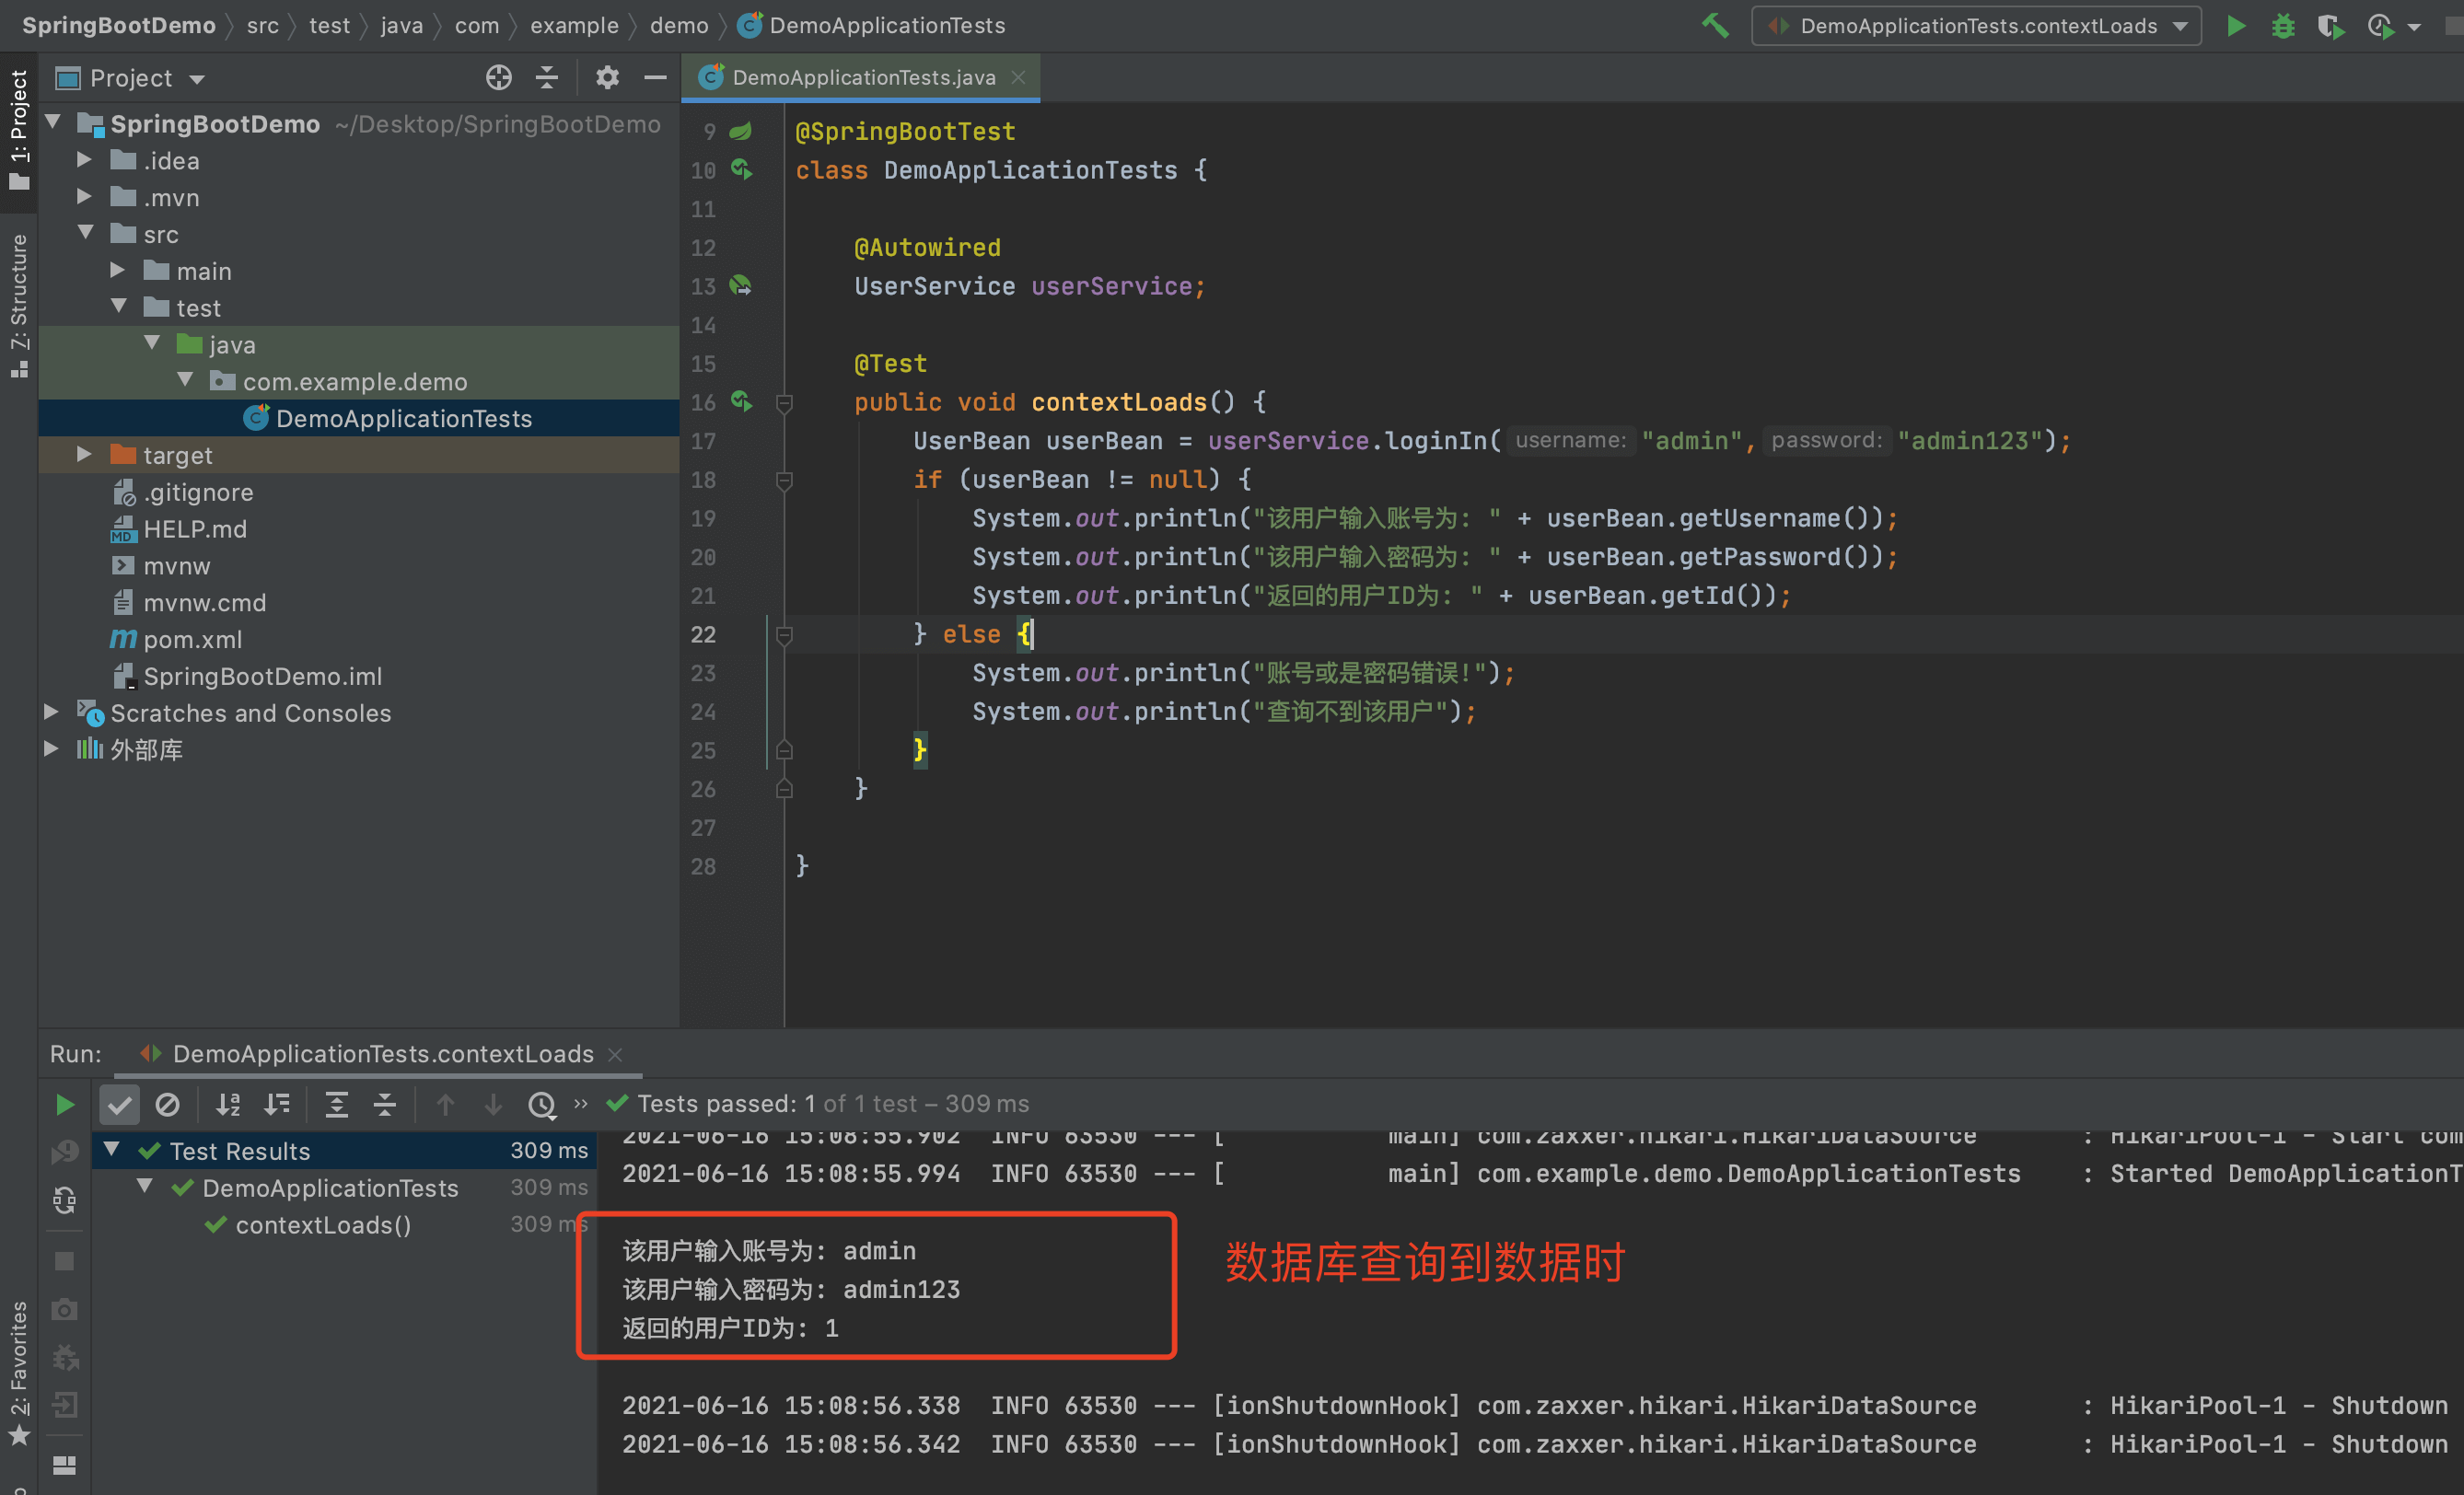Viewport: 2464px width, 1495px height.
Task: Fold the contextLoads method at line 16
Action: point(784,403)
